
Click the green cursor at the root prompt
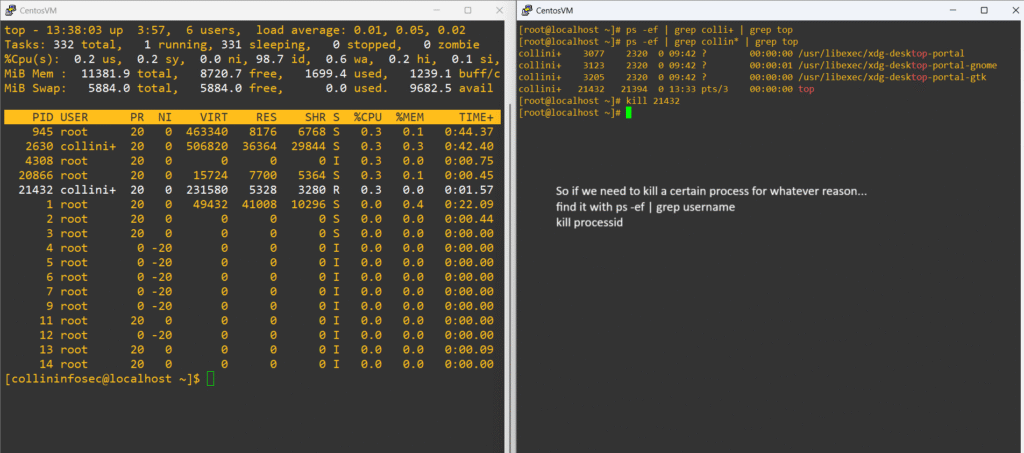tap(629, 112)
